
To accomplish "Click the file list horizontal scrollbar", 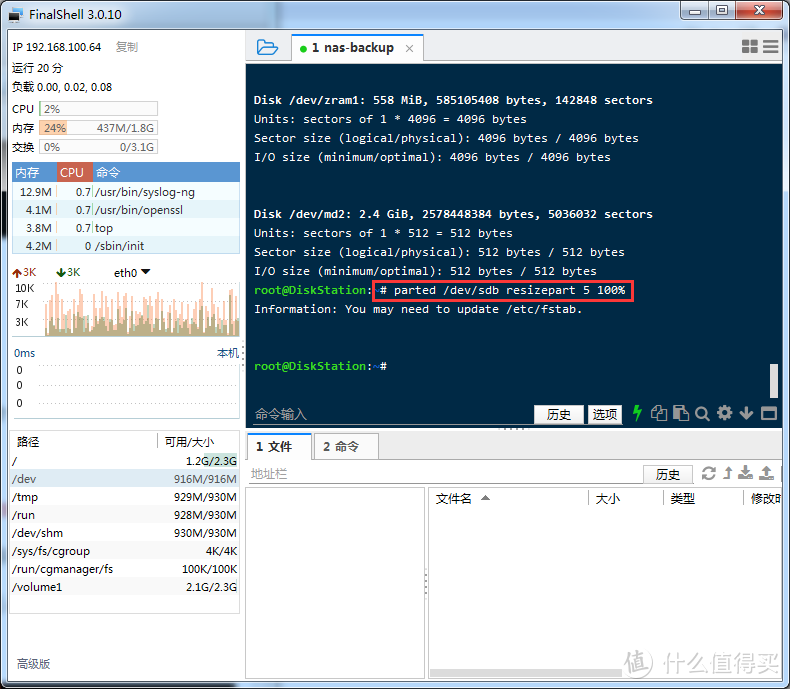I will click(525, 673).
